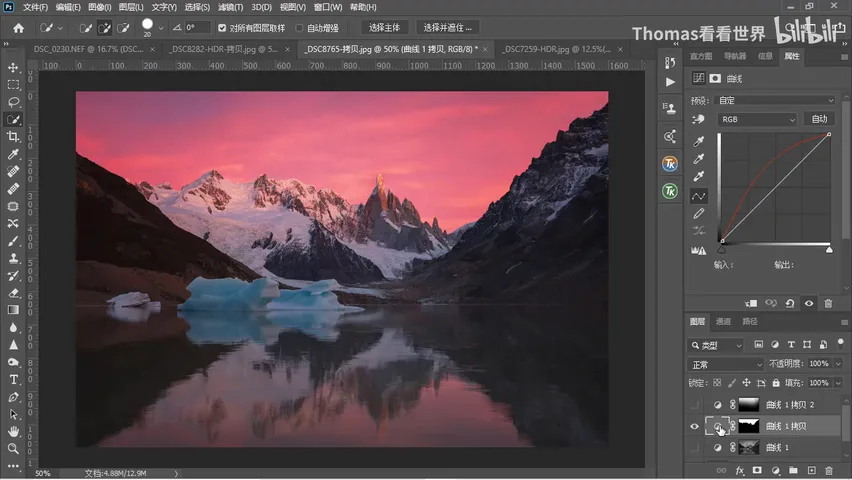852x480 pixels.
Task: Click the 选择并遮住 button
Action: click(448, 28)
